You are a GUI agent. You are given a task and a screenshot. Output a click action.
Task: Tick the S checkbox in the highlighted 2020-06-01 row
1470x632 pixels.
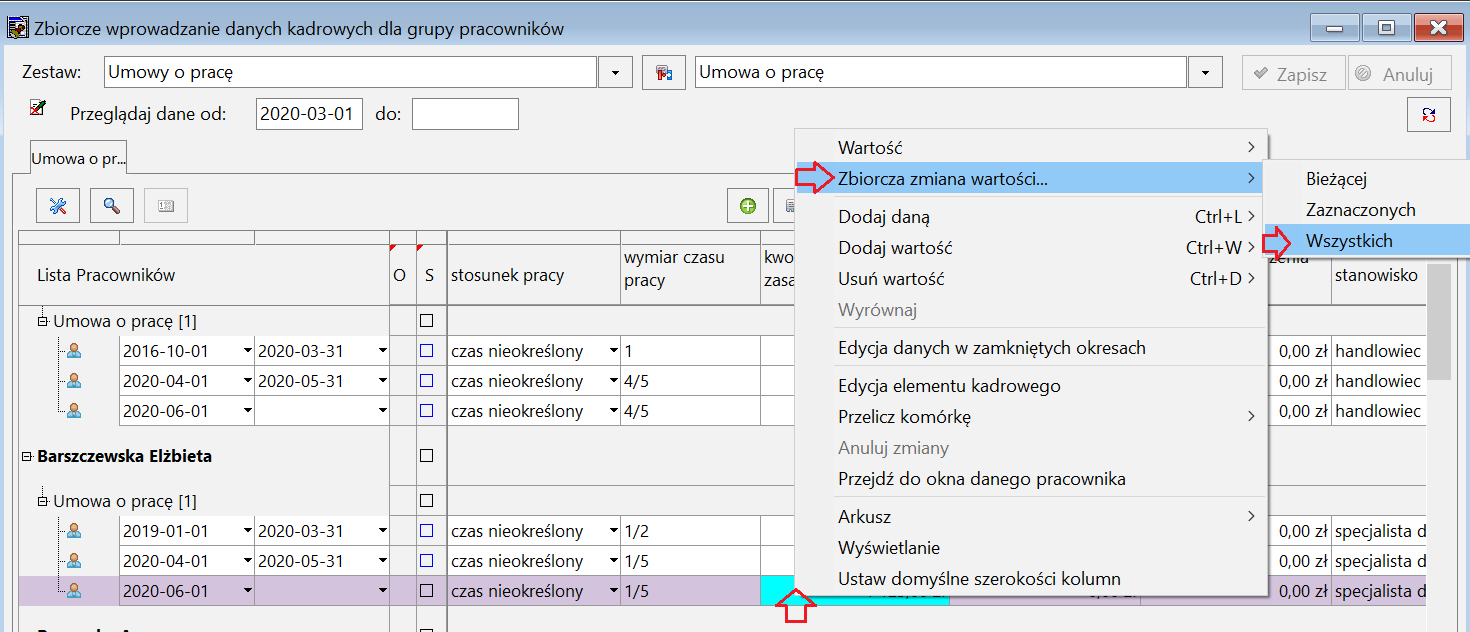[427, 591]
